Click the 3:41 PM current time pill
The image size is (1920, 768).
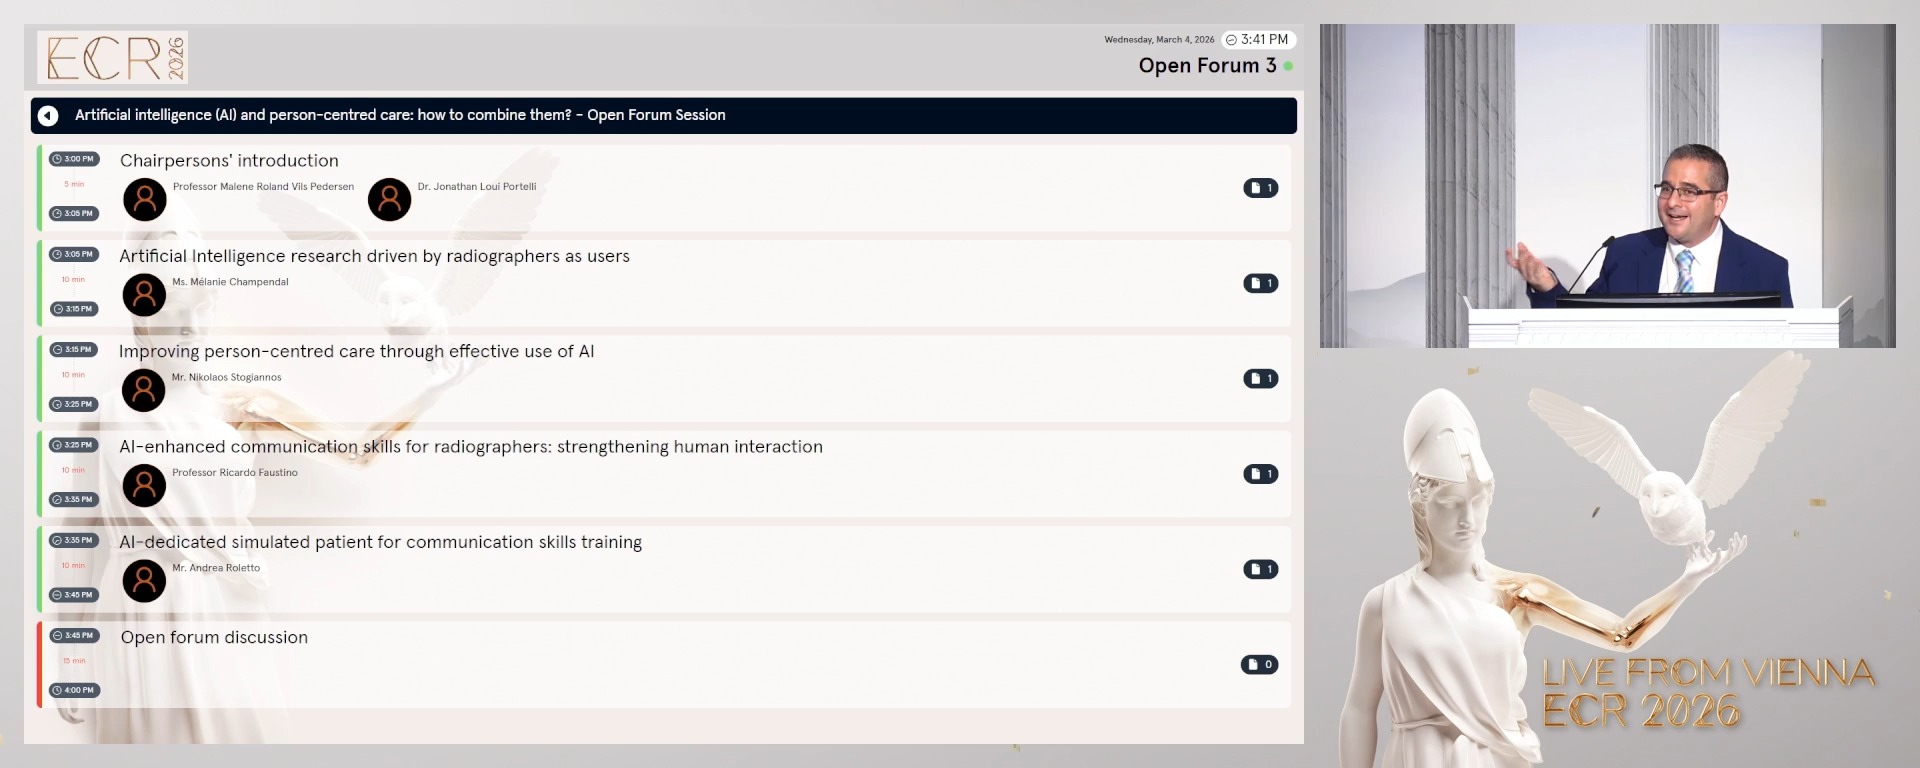click(1259, 40)
